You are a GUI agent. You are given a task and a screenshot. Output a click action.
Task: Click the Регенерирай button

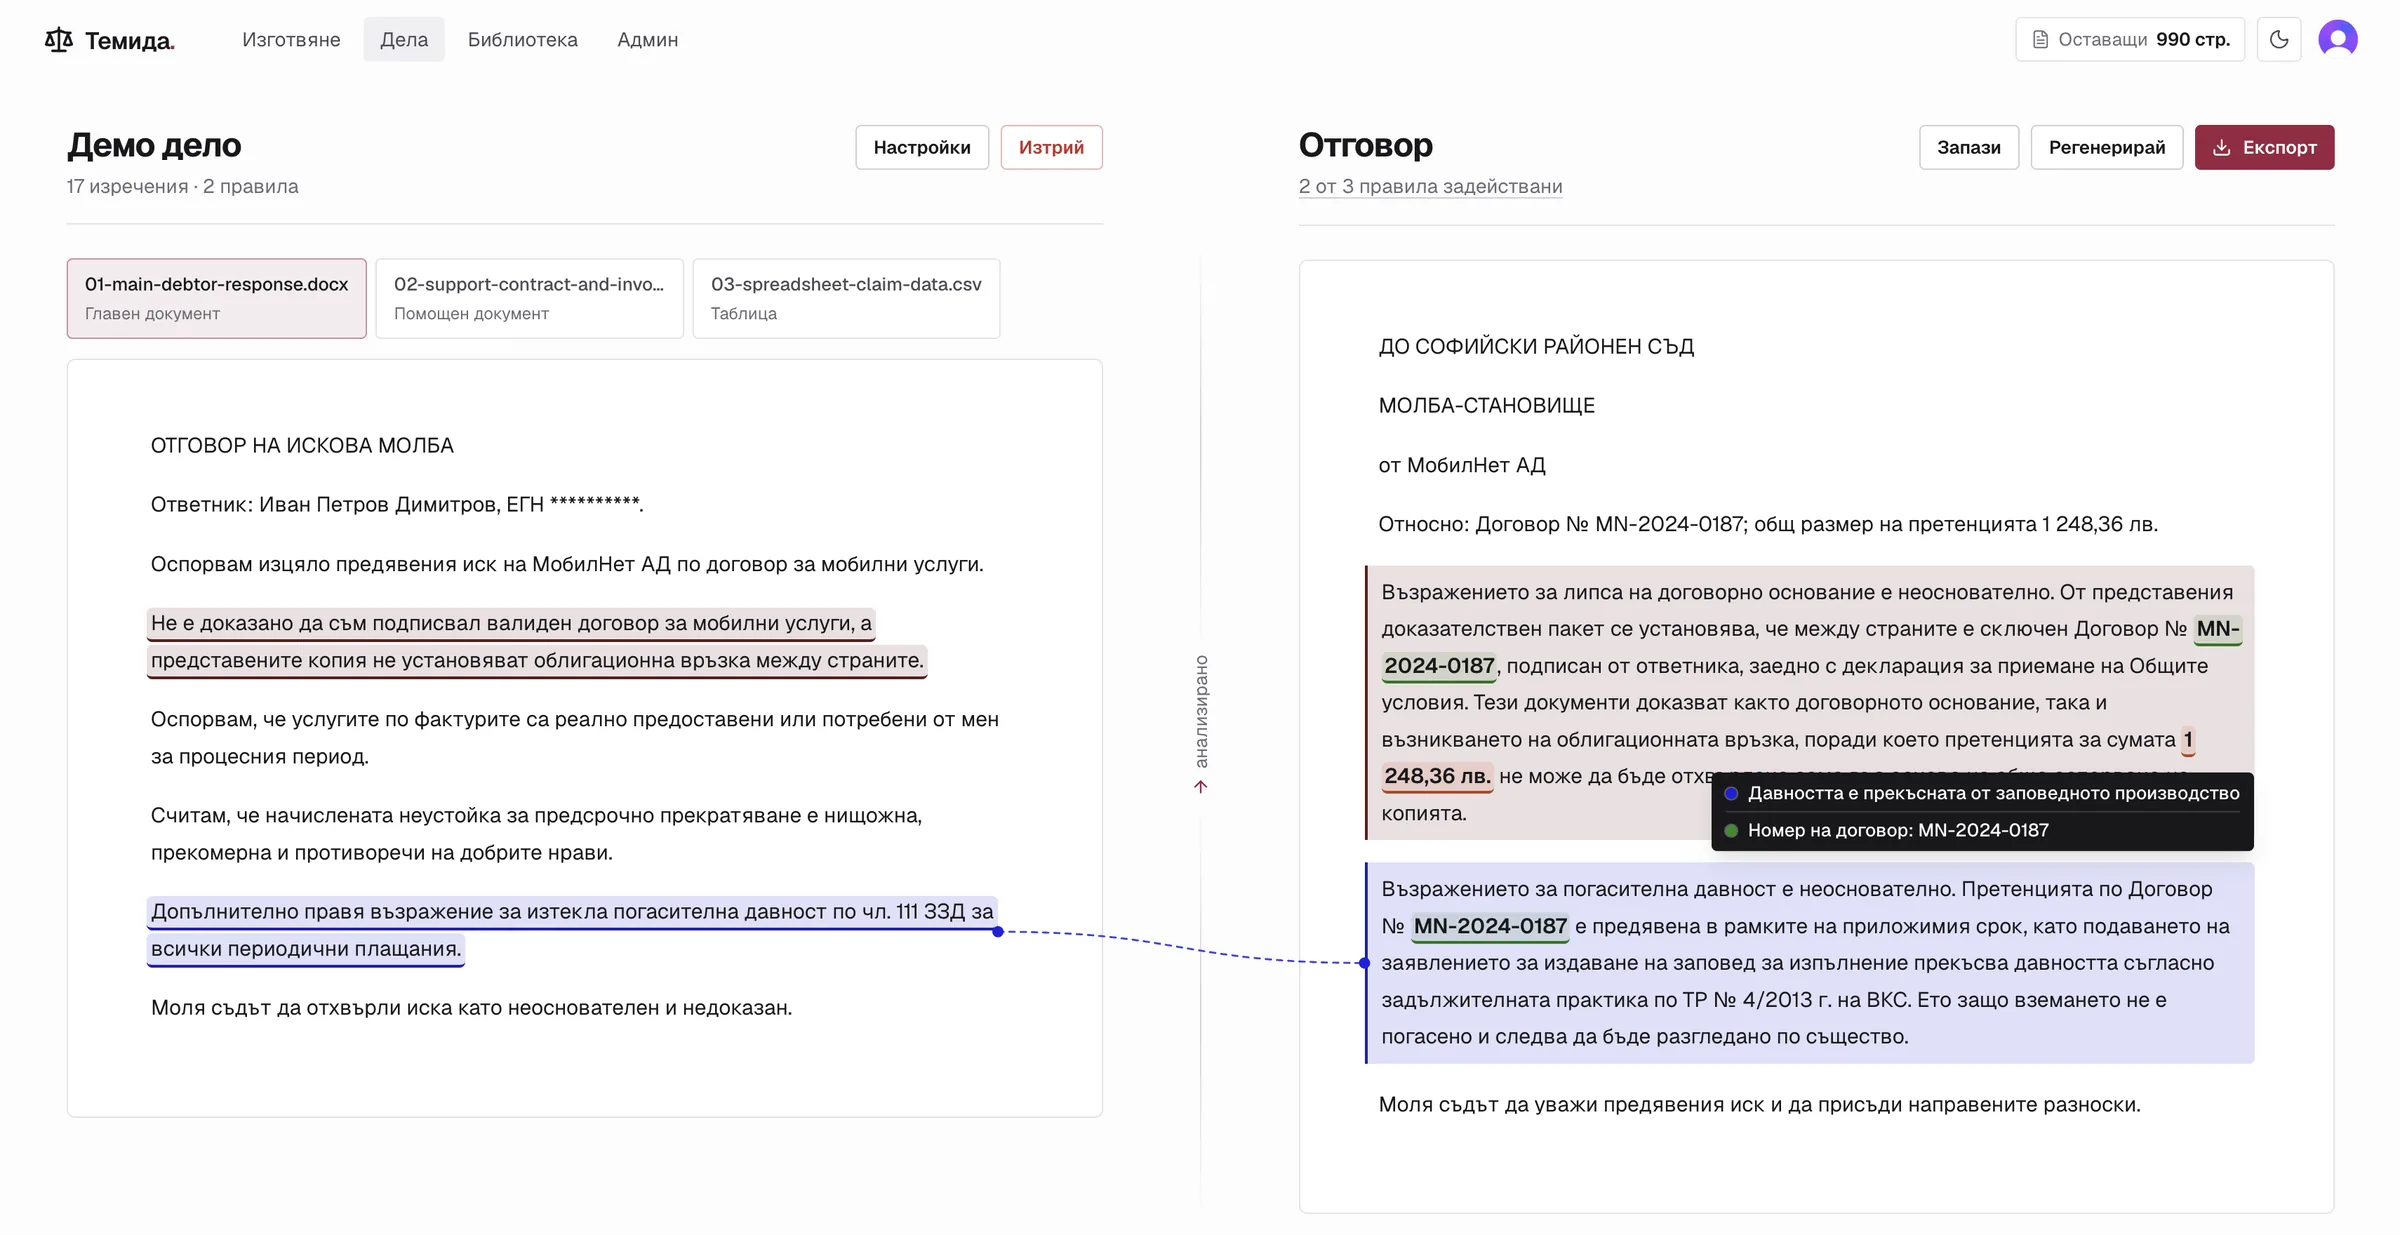2106,147
